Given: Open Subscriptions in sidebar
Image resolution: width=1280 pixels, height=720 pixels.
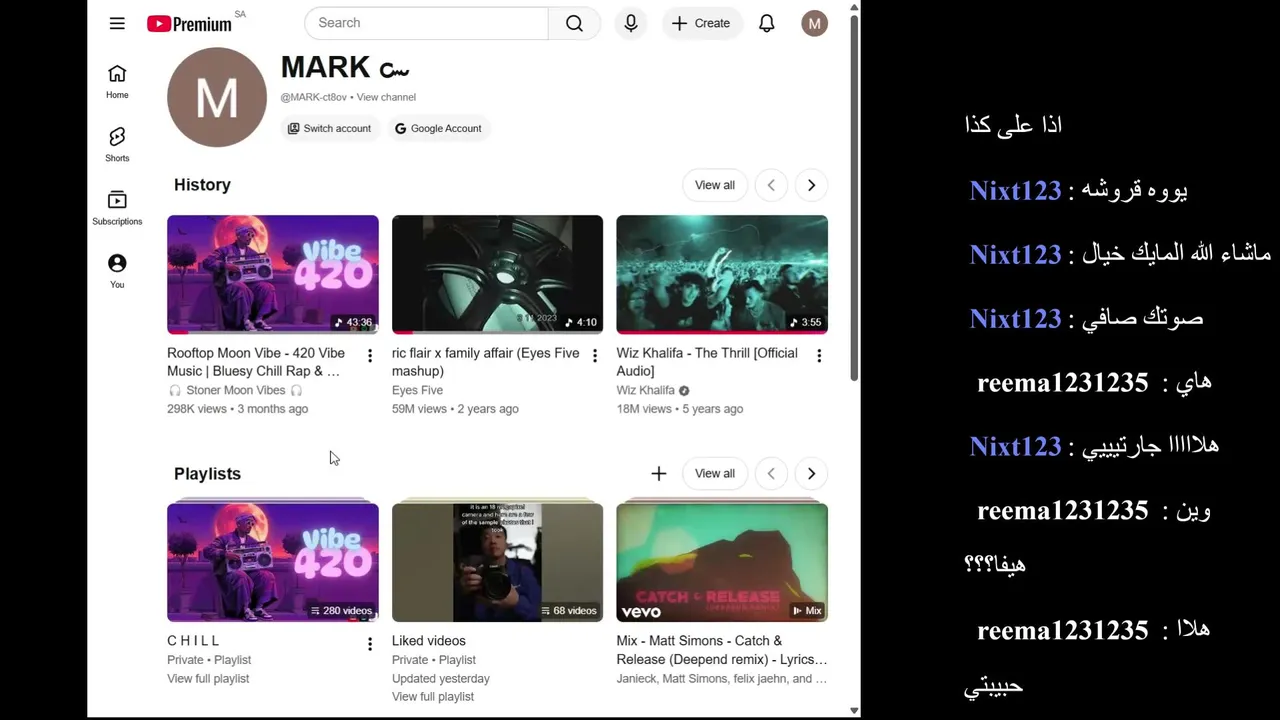Looking at the screenshot, I should tap(117, 208).
